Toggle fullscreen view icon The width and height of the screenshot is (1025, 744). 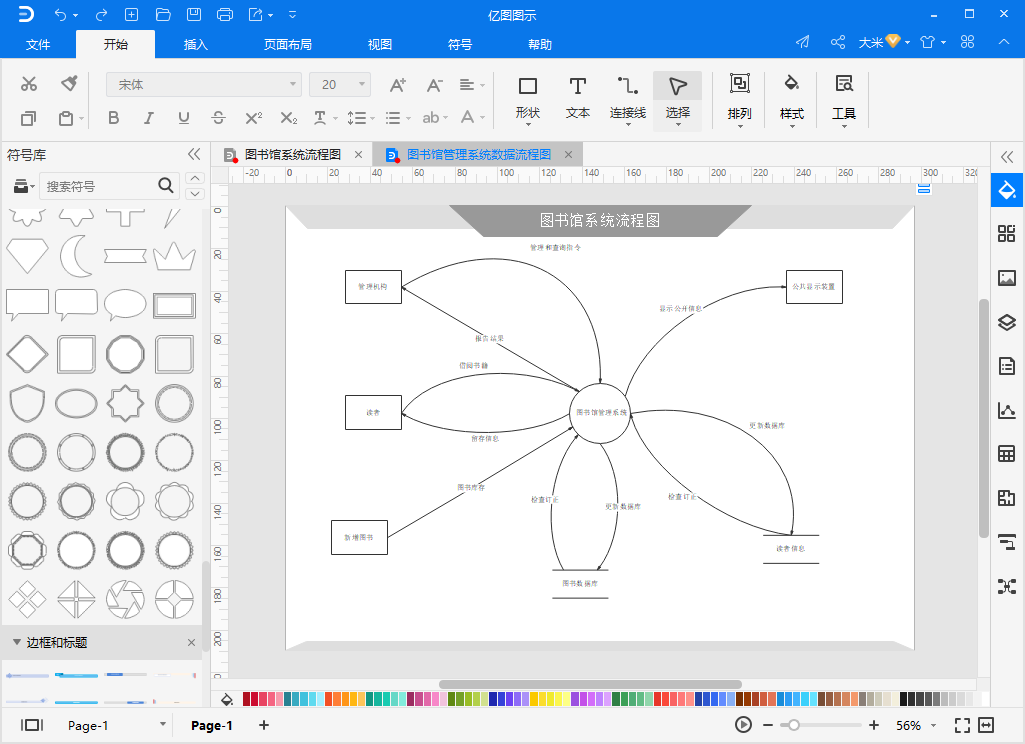coord(962,725)
